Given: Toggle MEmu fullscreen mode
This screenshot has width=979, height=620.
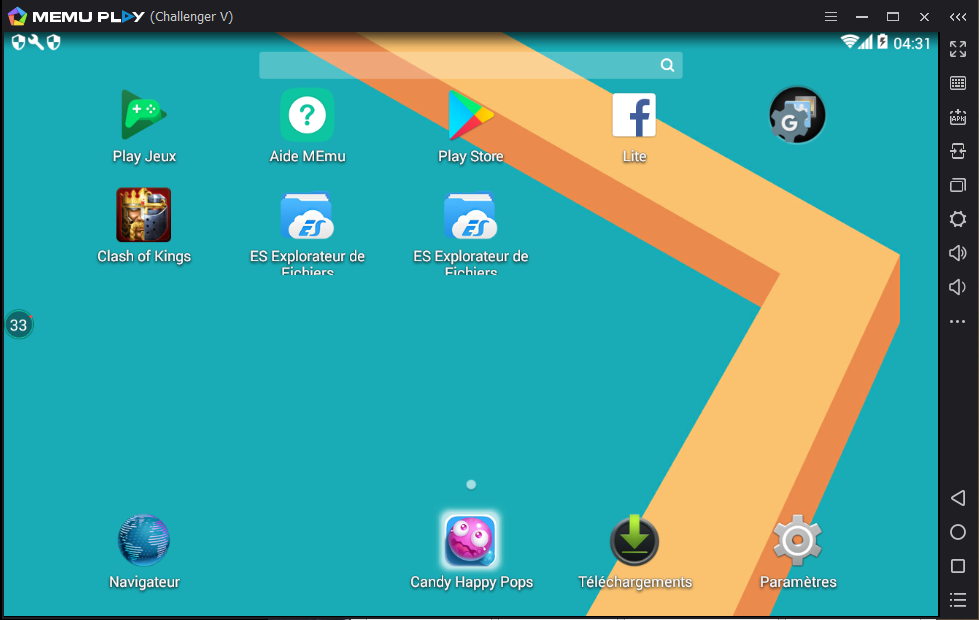Looking at the screenshot, I should point(958,49).
